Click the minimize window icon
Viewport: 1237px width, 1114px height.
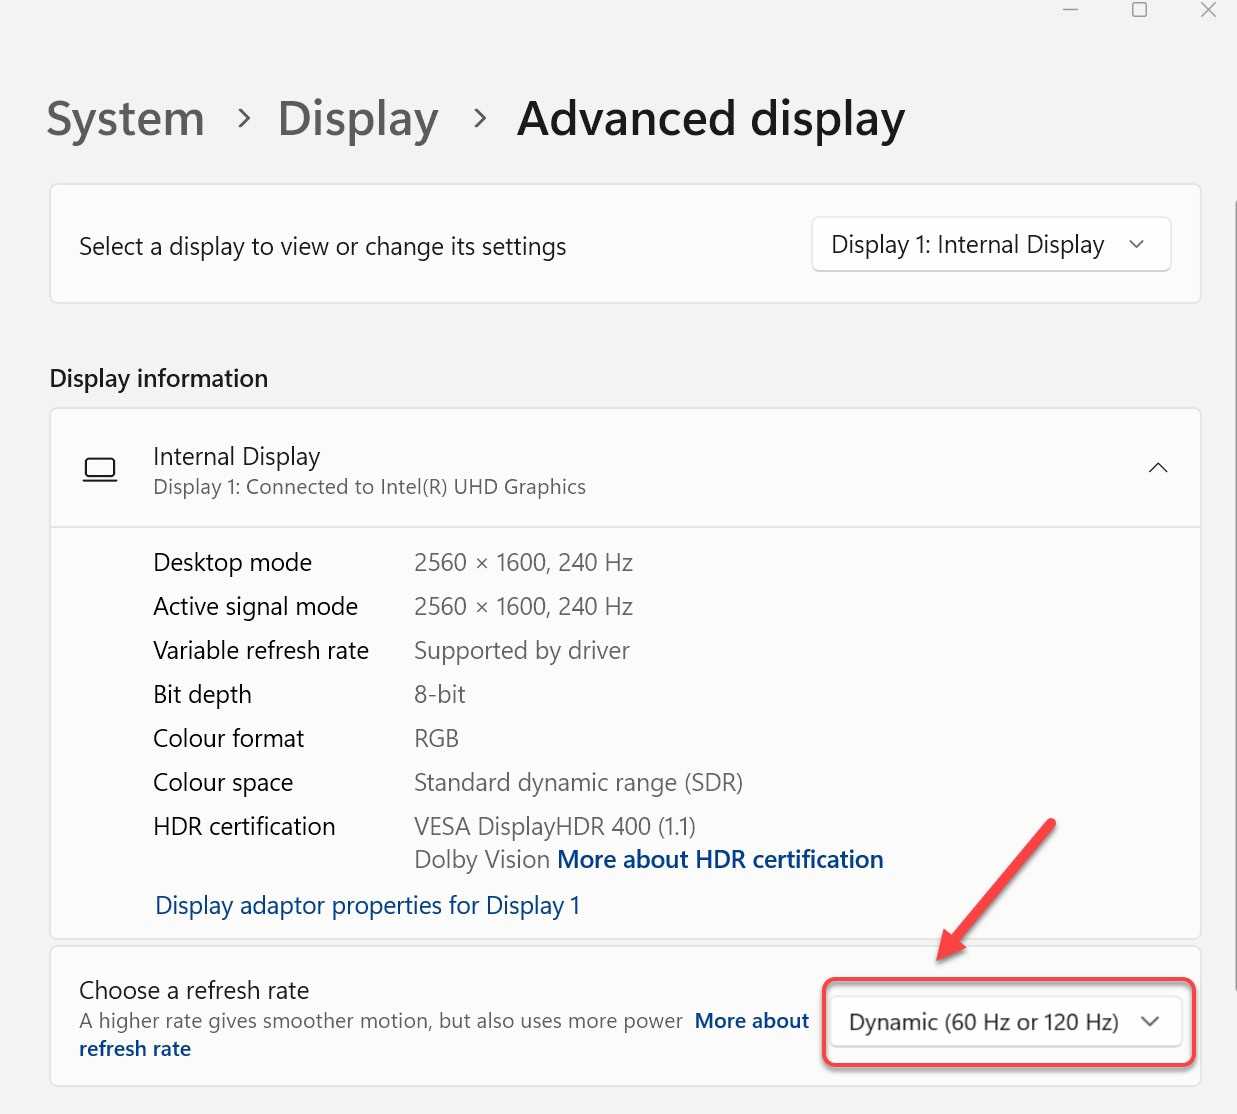[1070, 10]
